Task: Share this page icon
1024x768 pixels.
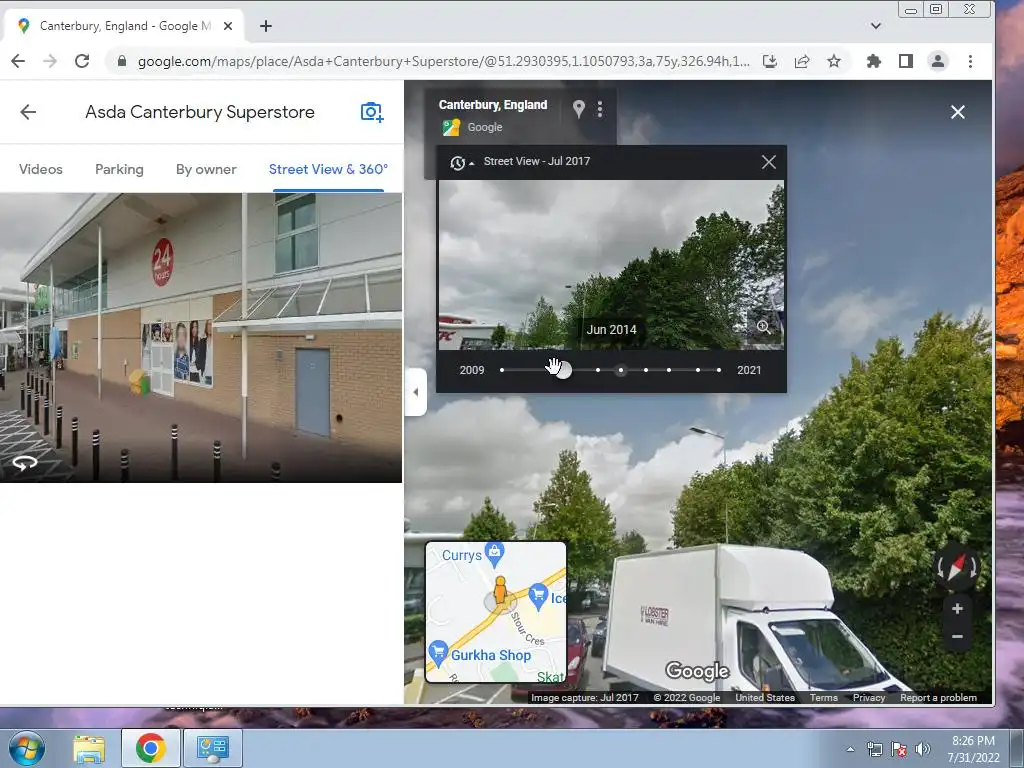Action: 802,61
